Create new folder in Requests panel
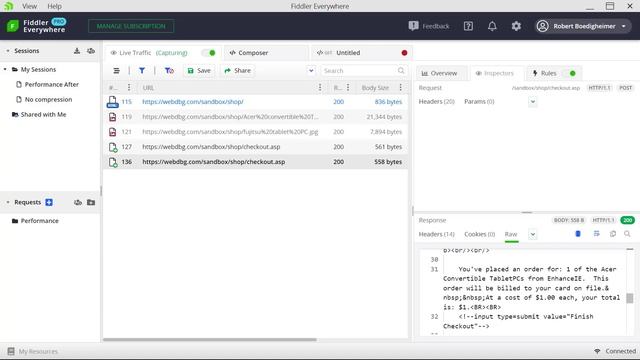The image size is (640, 360). click(x=91, y=202)
